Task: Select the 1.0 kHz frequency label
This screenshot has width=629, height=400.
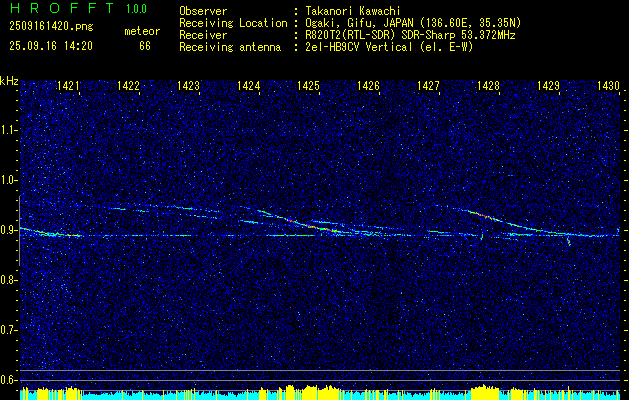Action: point(7,180)
